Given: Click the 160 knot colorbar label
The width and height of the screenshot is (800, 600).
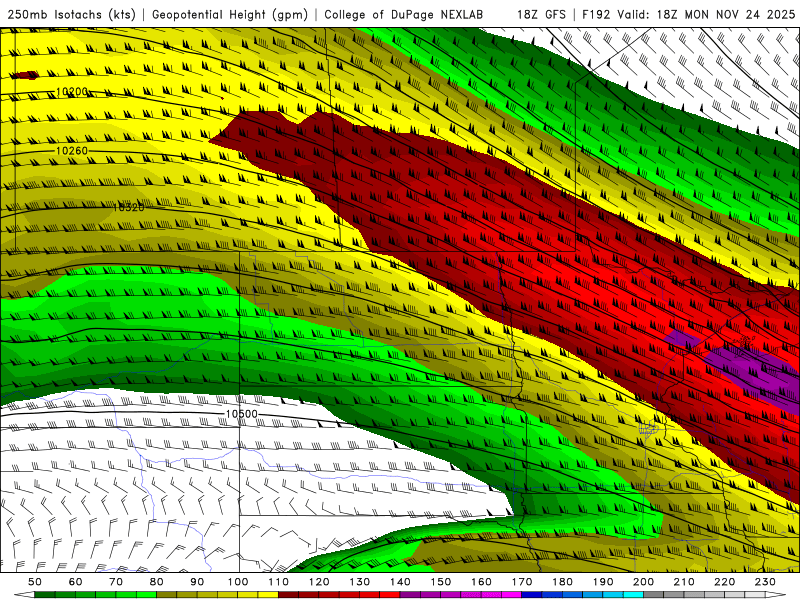Looking at the screenshot, I should coord(481,582).
